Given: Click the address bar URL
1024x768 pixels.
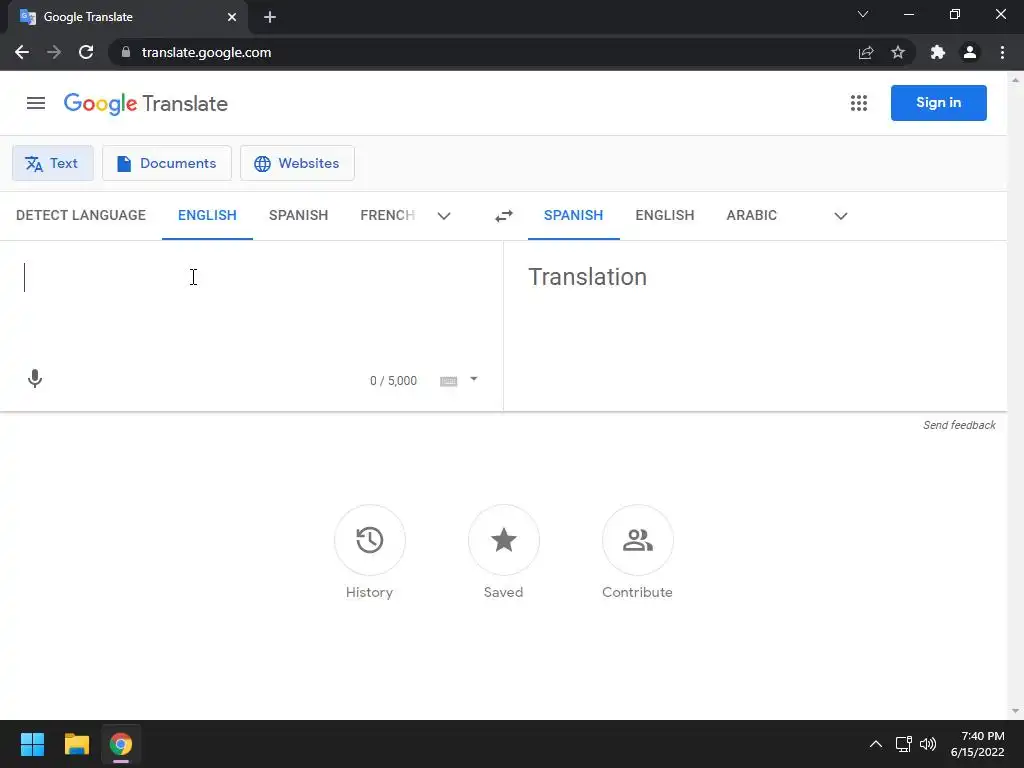Looking at the screenshot, I should (206, 52).
